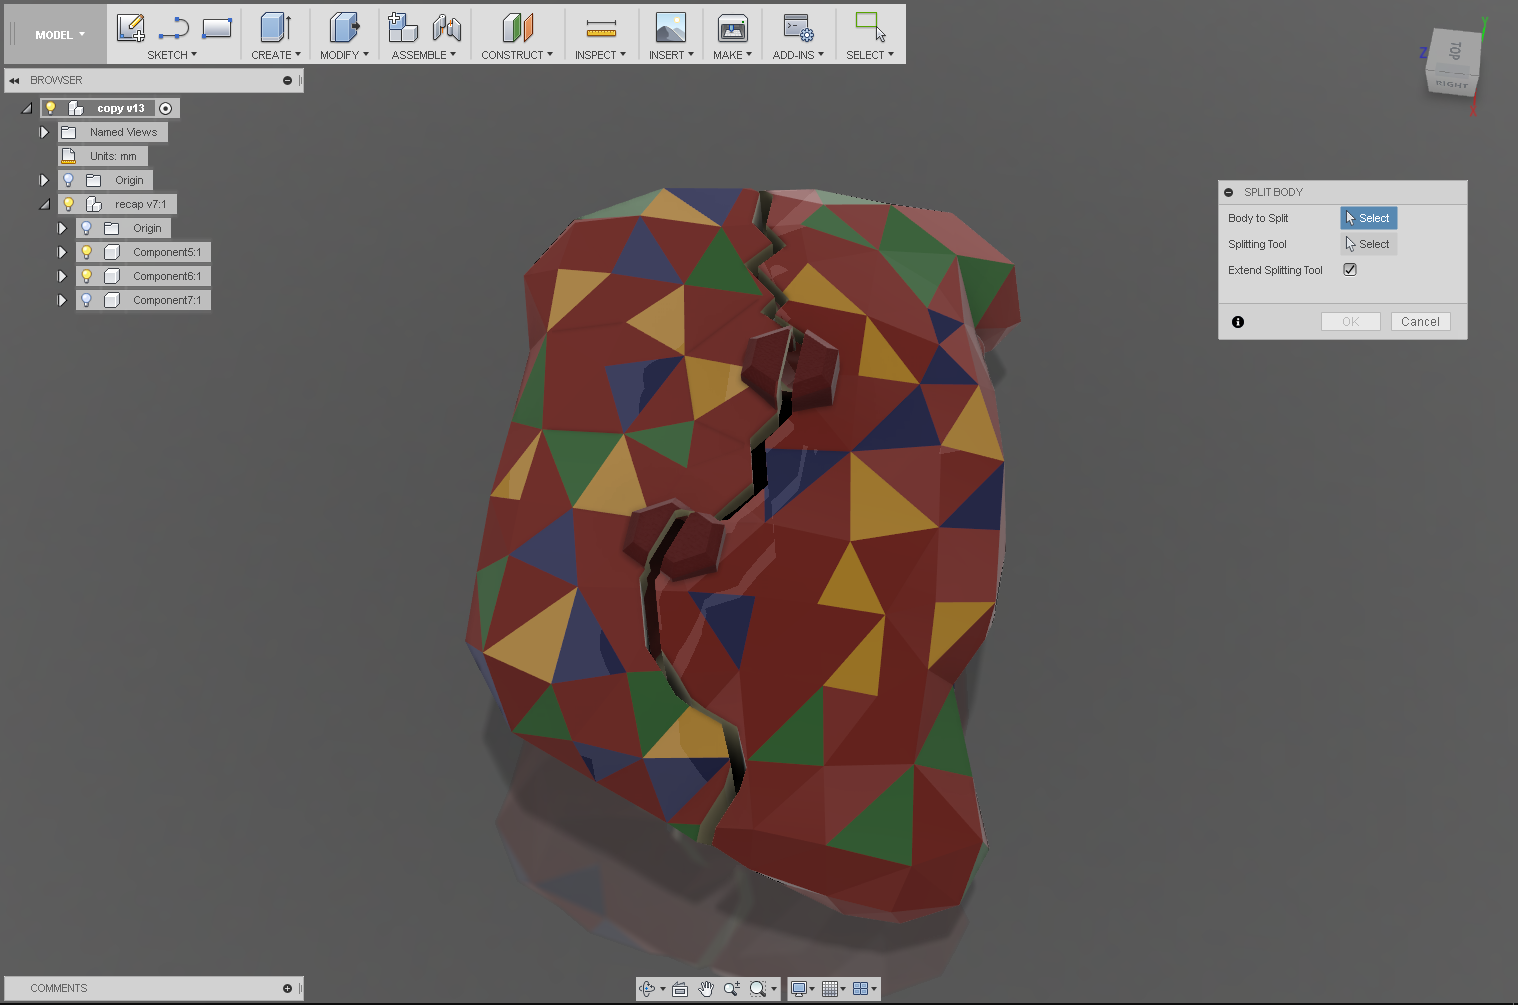Expand Component5:1 tree node
The width and height of the screenshot is (1518, 1005).
coord(62,252)
